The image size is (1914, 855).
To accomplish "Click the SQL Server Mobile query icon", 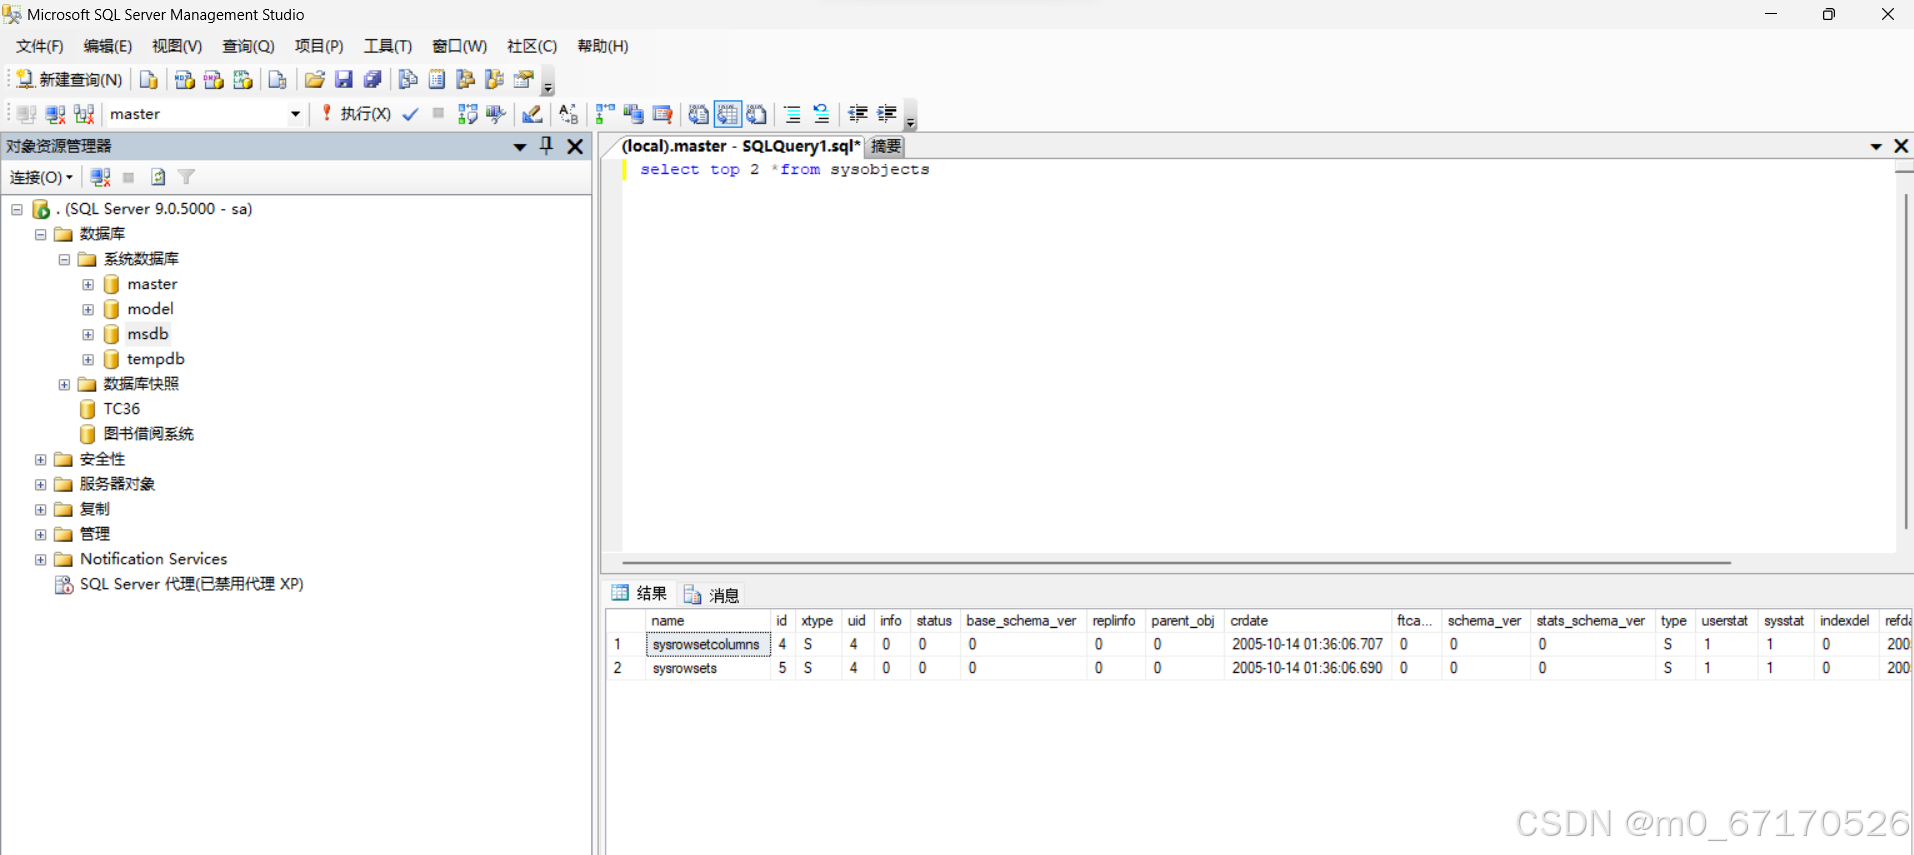I will 278,80.
